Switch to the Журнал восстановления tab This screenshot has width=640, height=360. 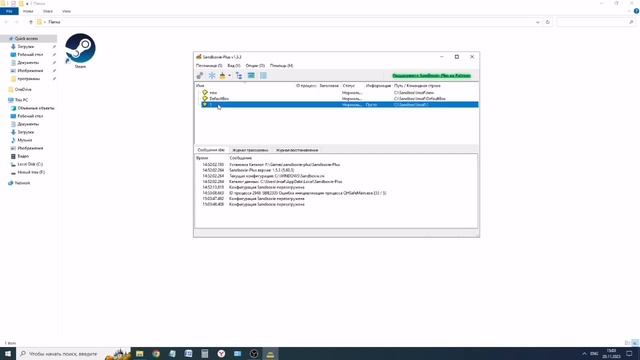pos(297,150)
